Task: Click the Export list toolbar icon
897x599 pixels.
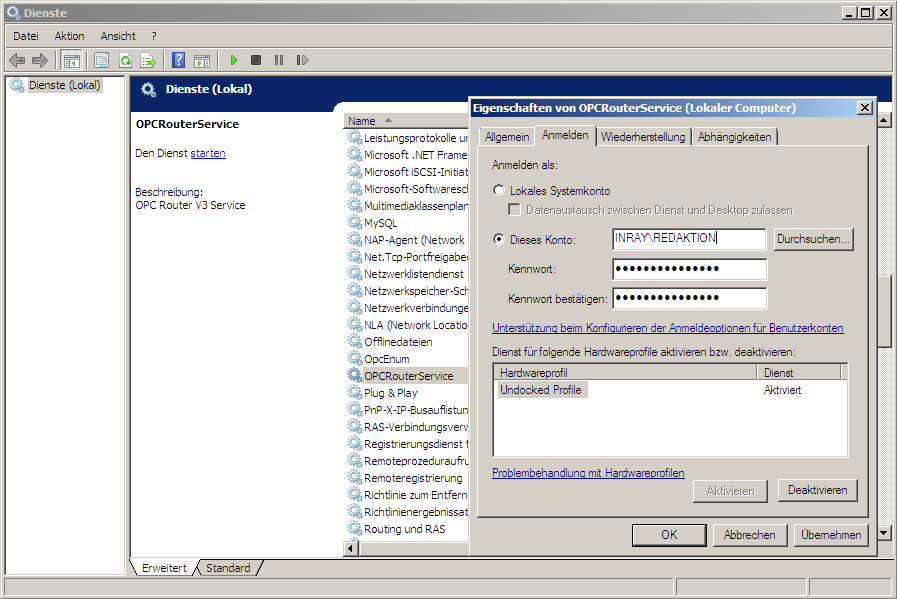Action: [149, 60]
